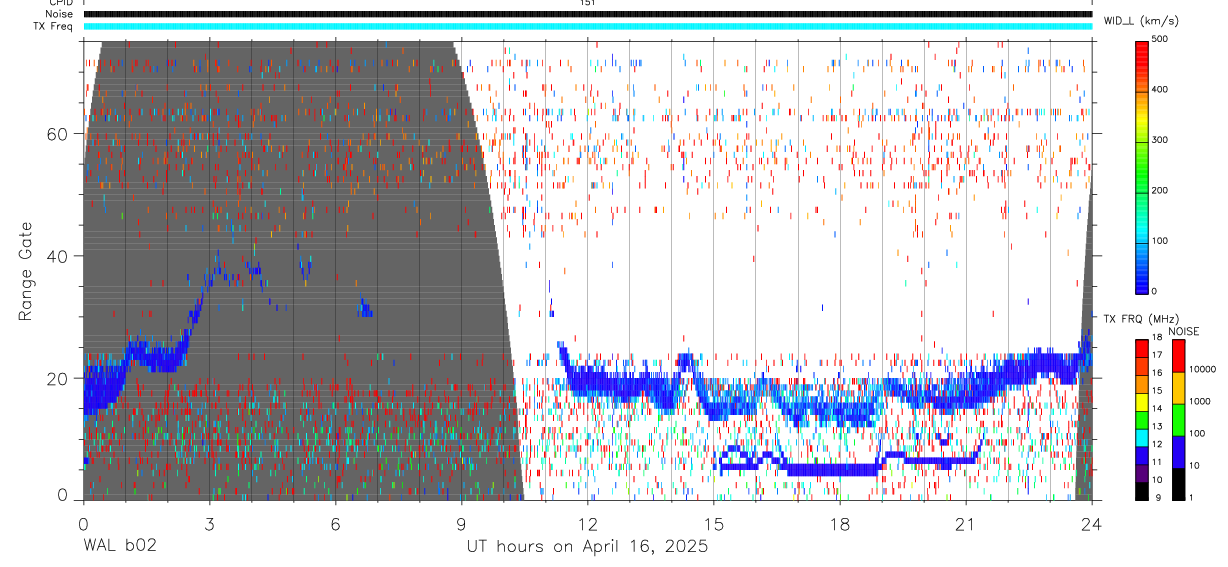The height and width of the screenshot is (567, 1228).
Task: Select the 'Noise' row label at top left
Action: (60, 14)
